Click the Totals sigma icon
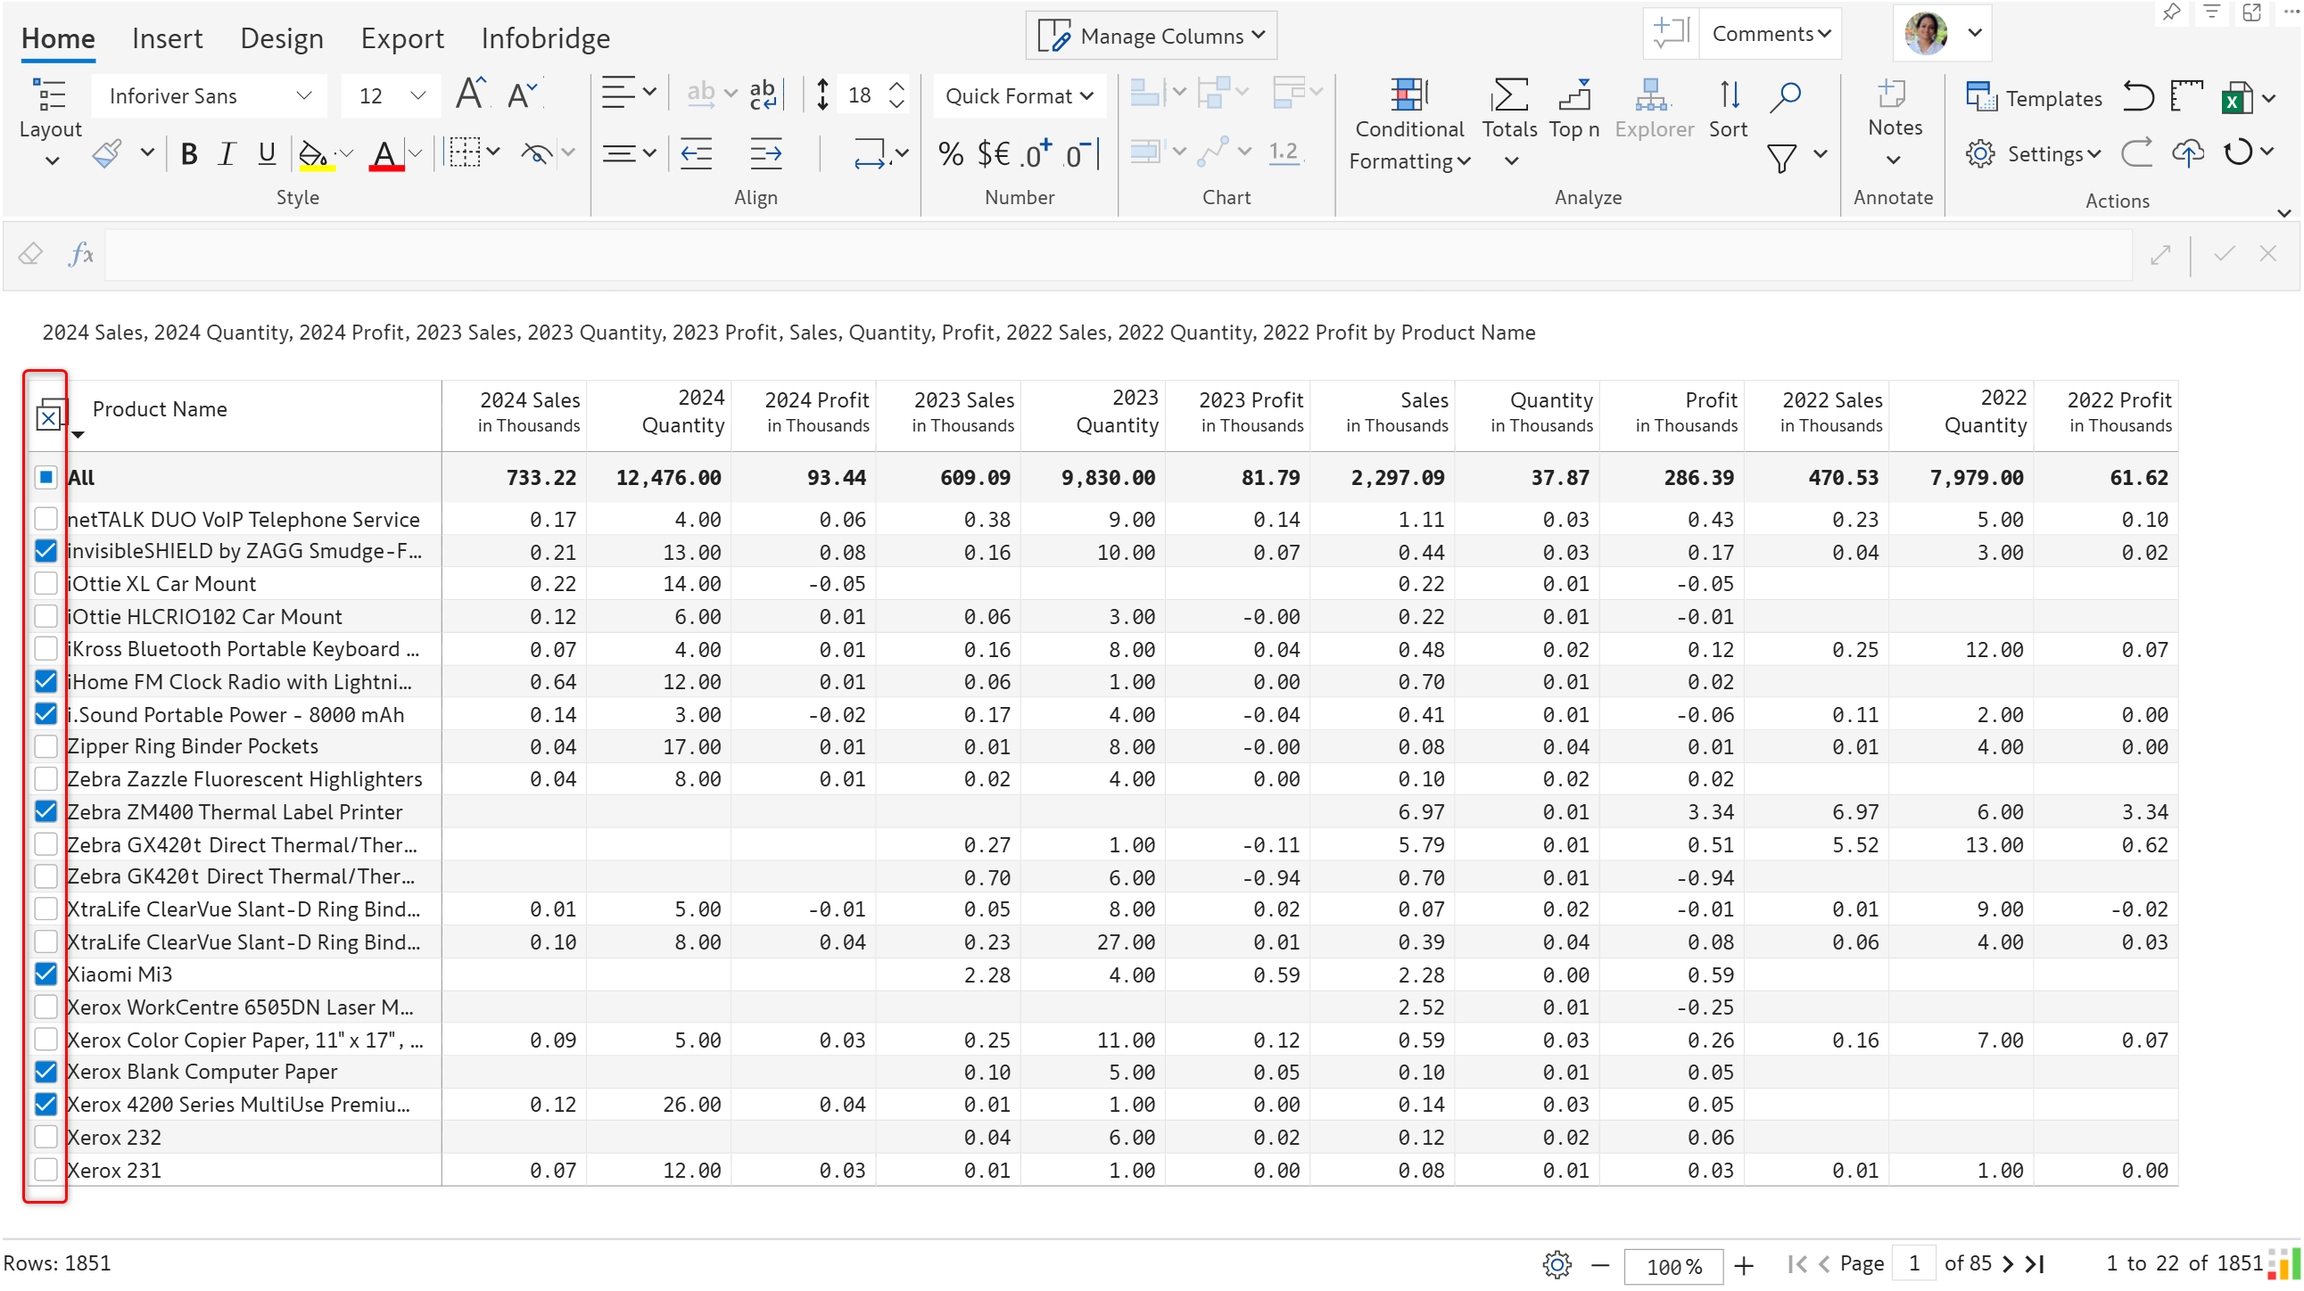 (1508, 96)
